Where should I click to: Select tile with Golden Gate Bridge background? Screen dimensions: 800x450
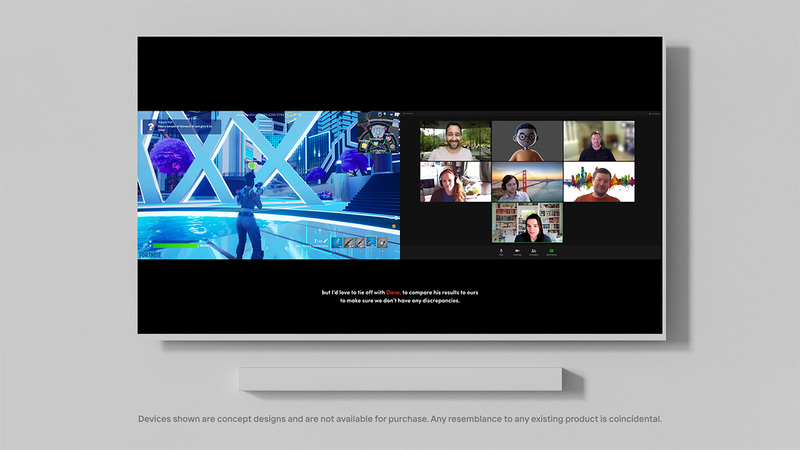click(x=527, y=182)
